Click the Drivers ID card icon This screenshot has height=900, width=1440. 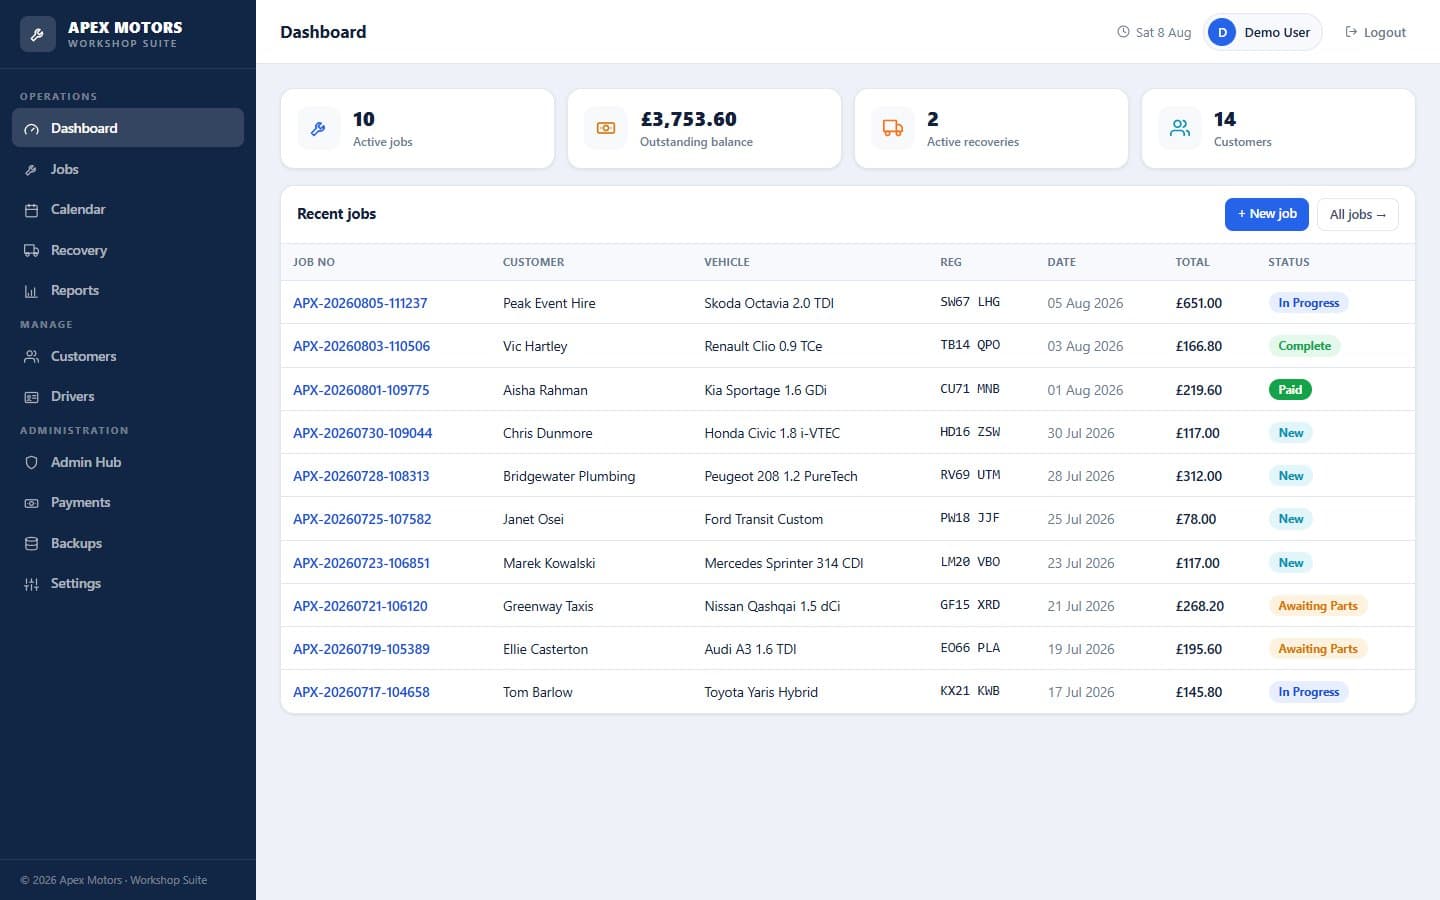tap(31, 397)
